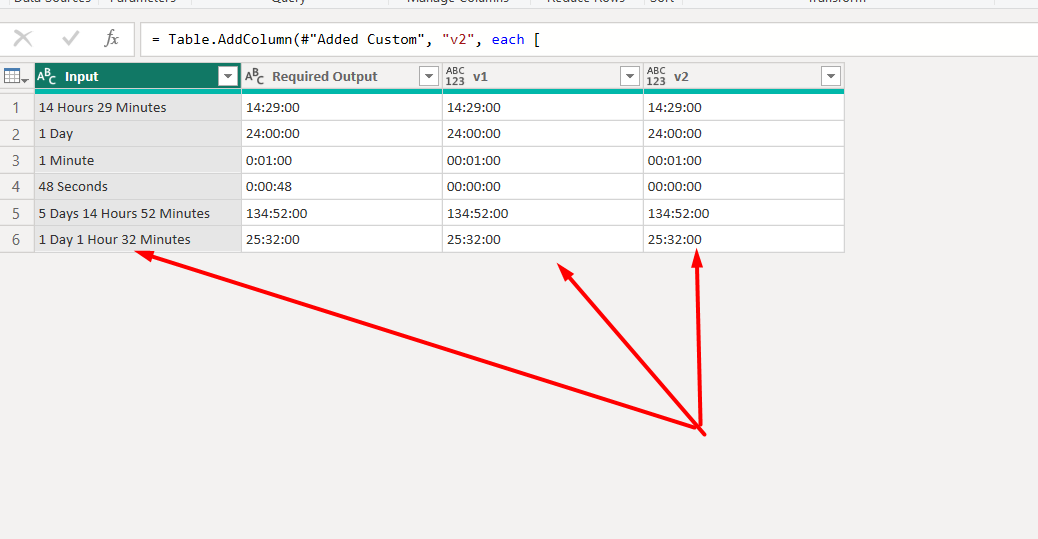Confirm formula with the checkmark icon
Screen dimensions: 1038x539
tap(70, 39)
